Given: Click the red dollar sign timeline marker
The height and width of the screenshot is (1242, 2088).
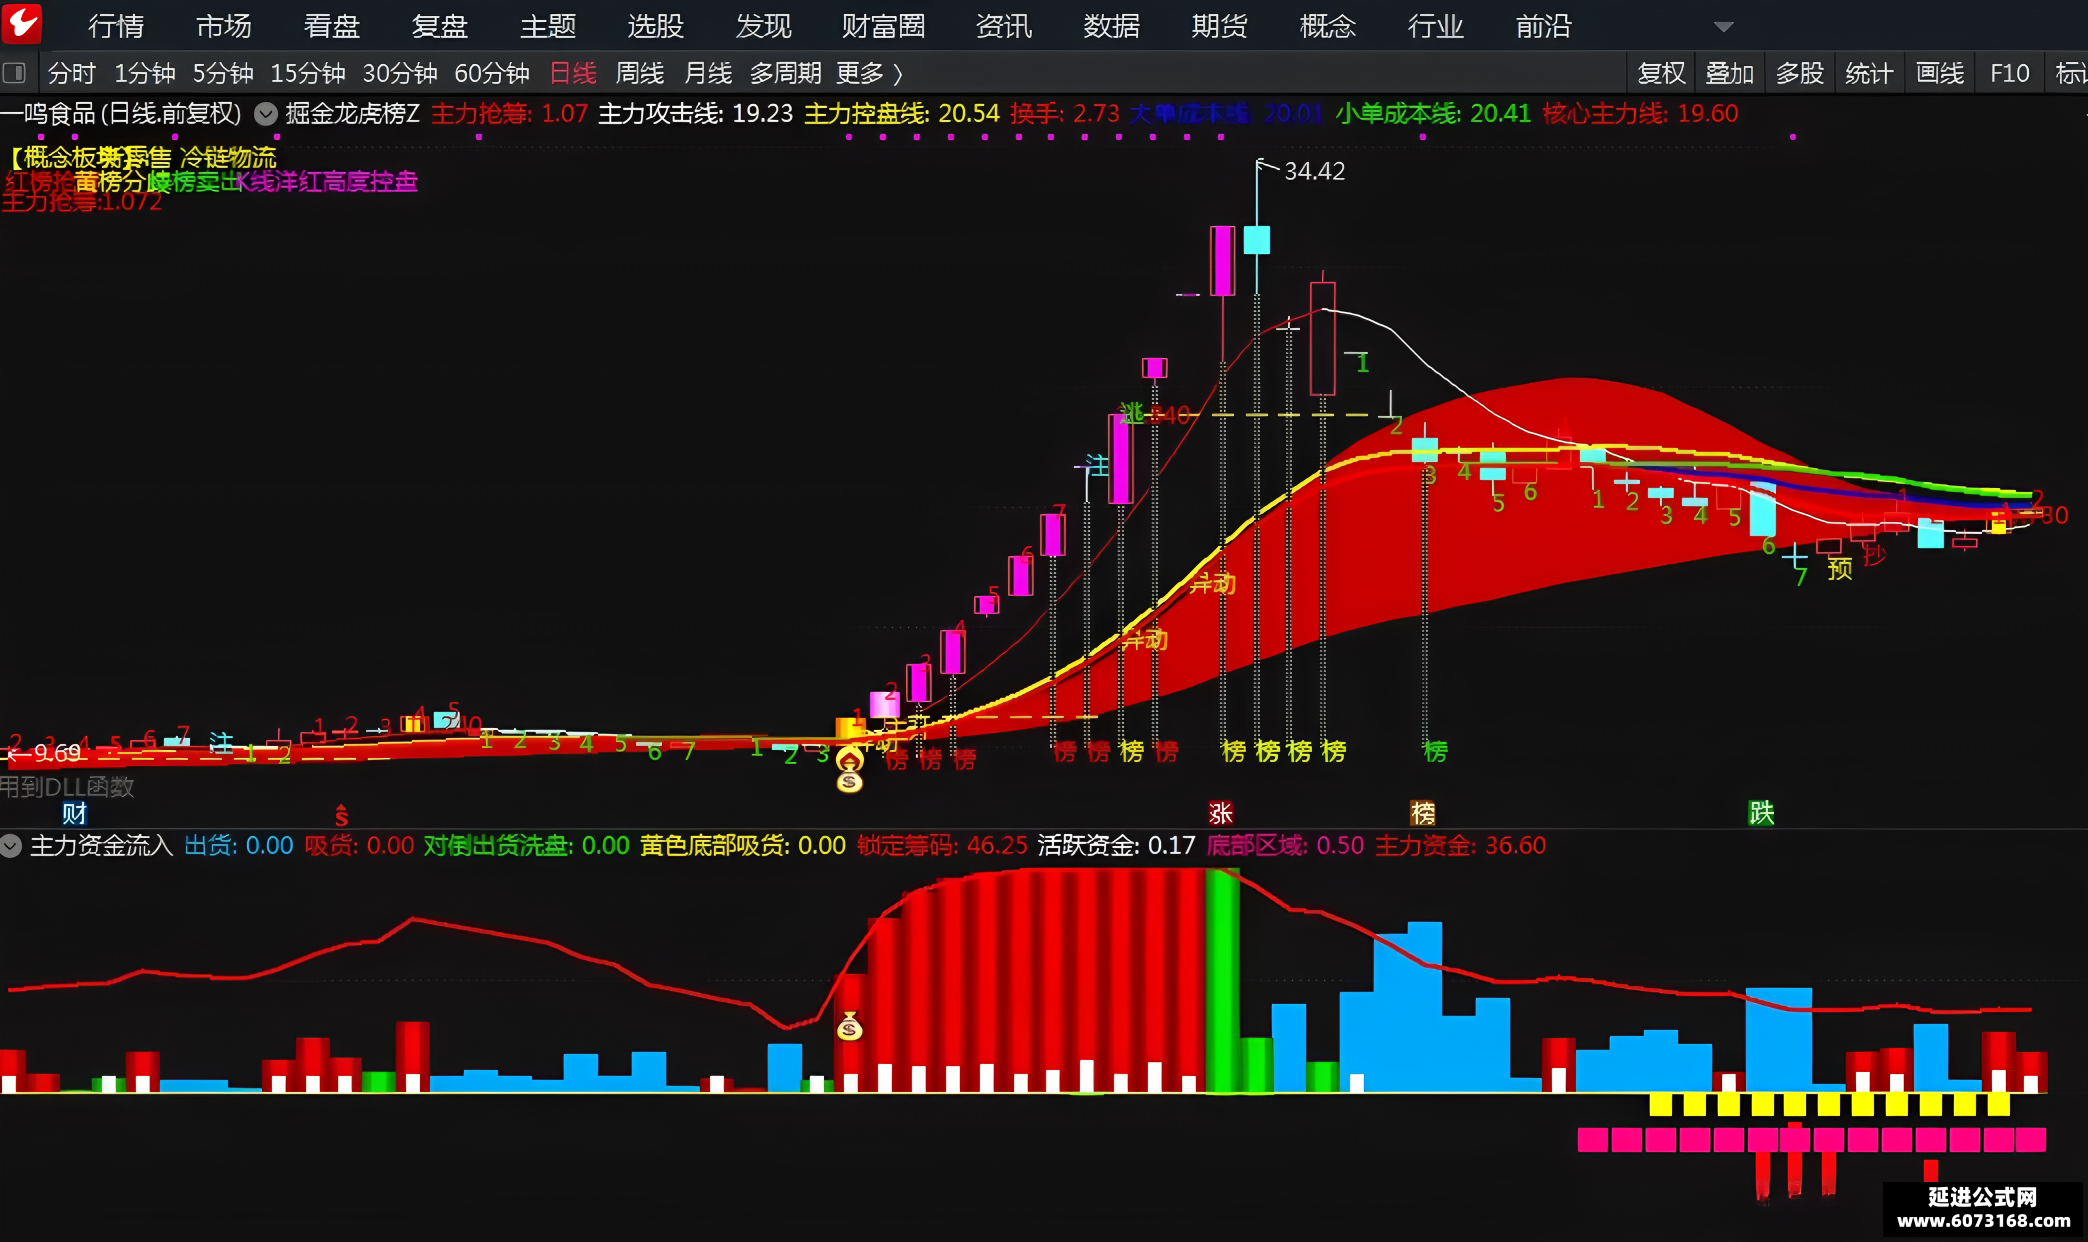Looking at the screenshot, I should coord(341,814).
